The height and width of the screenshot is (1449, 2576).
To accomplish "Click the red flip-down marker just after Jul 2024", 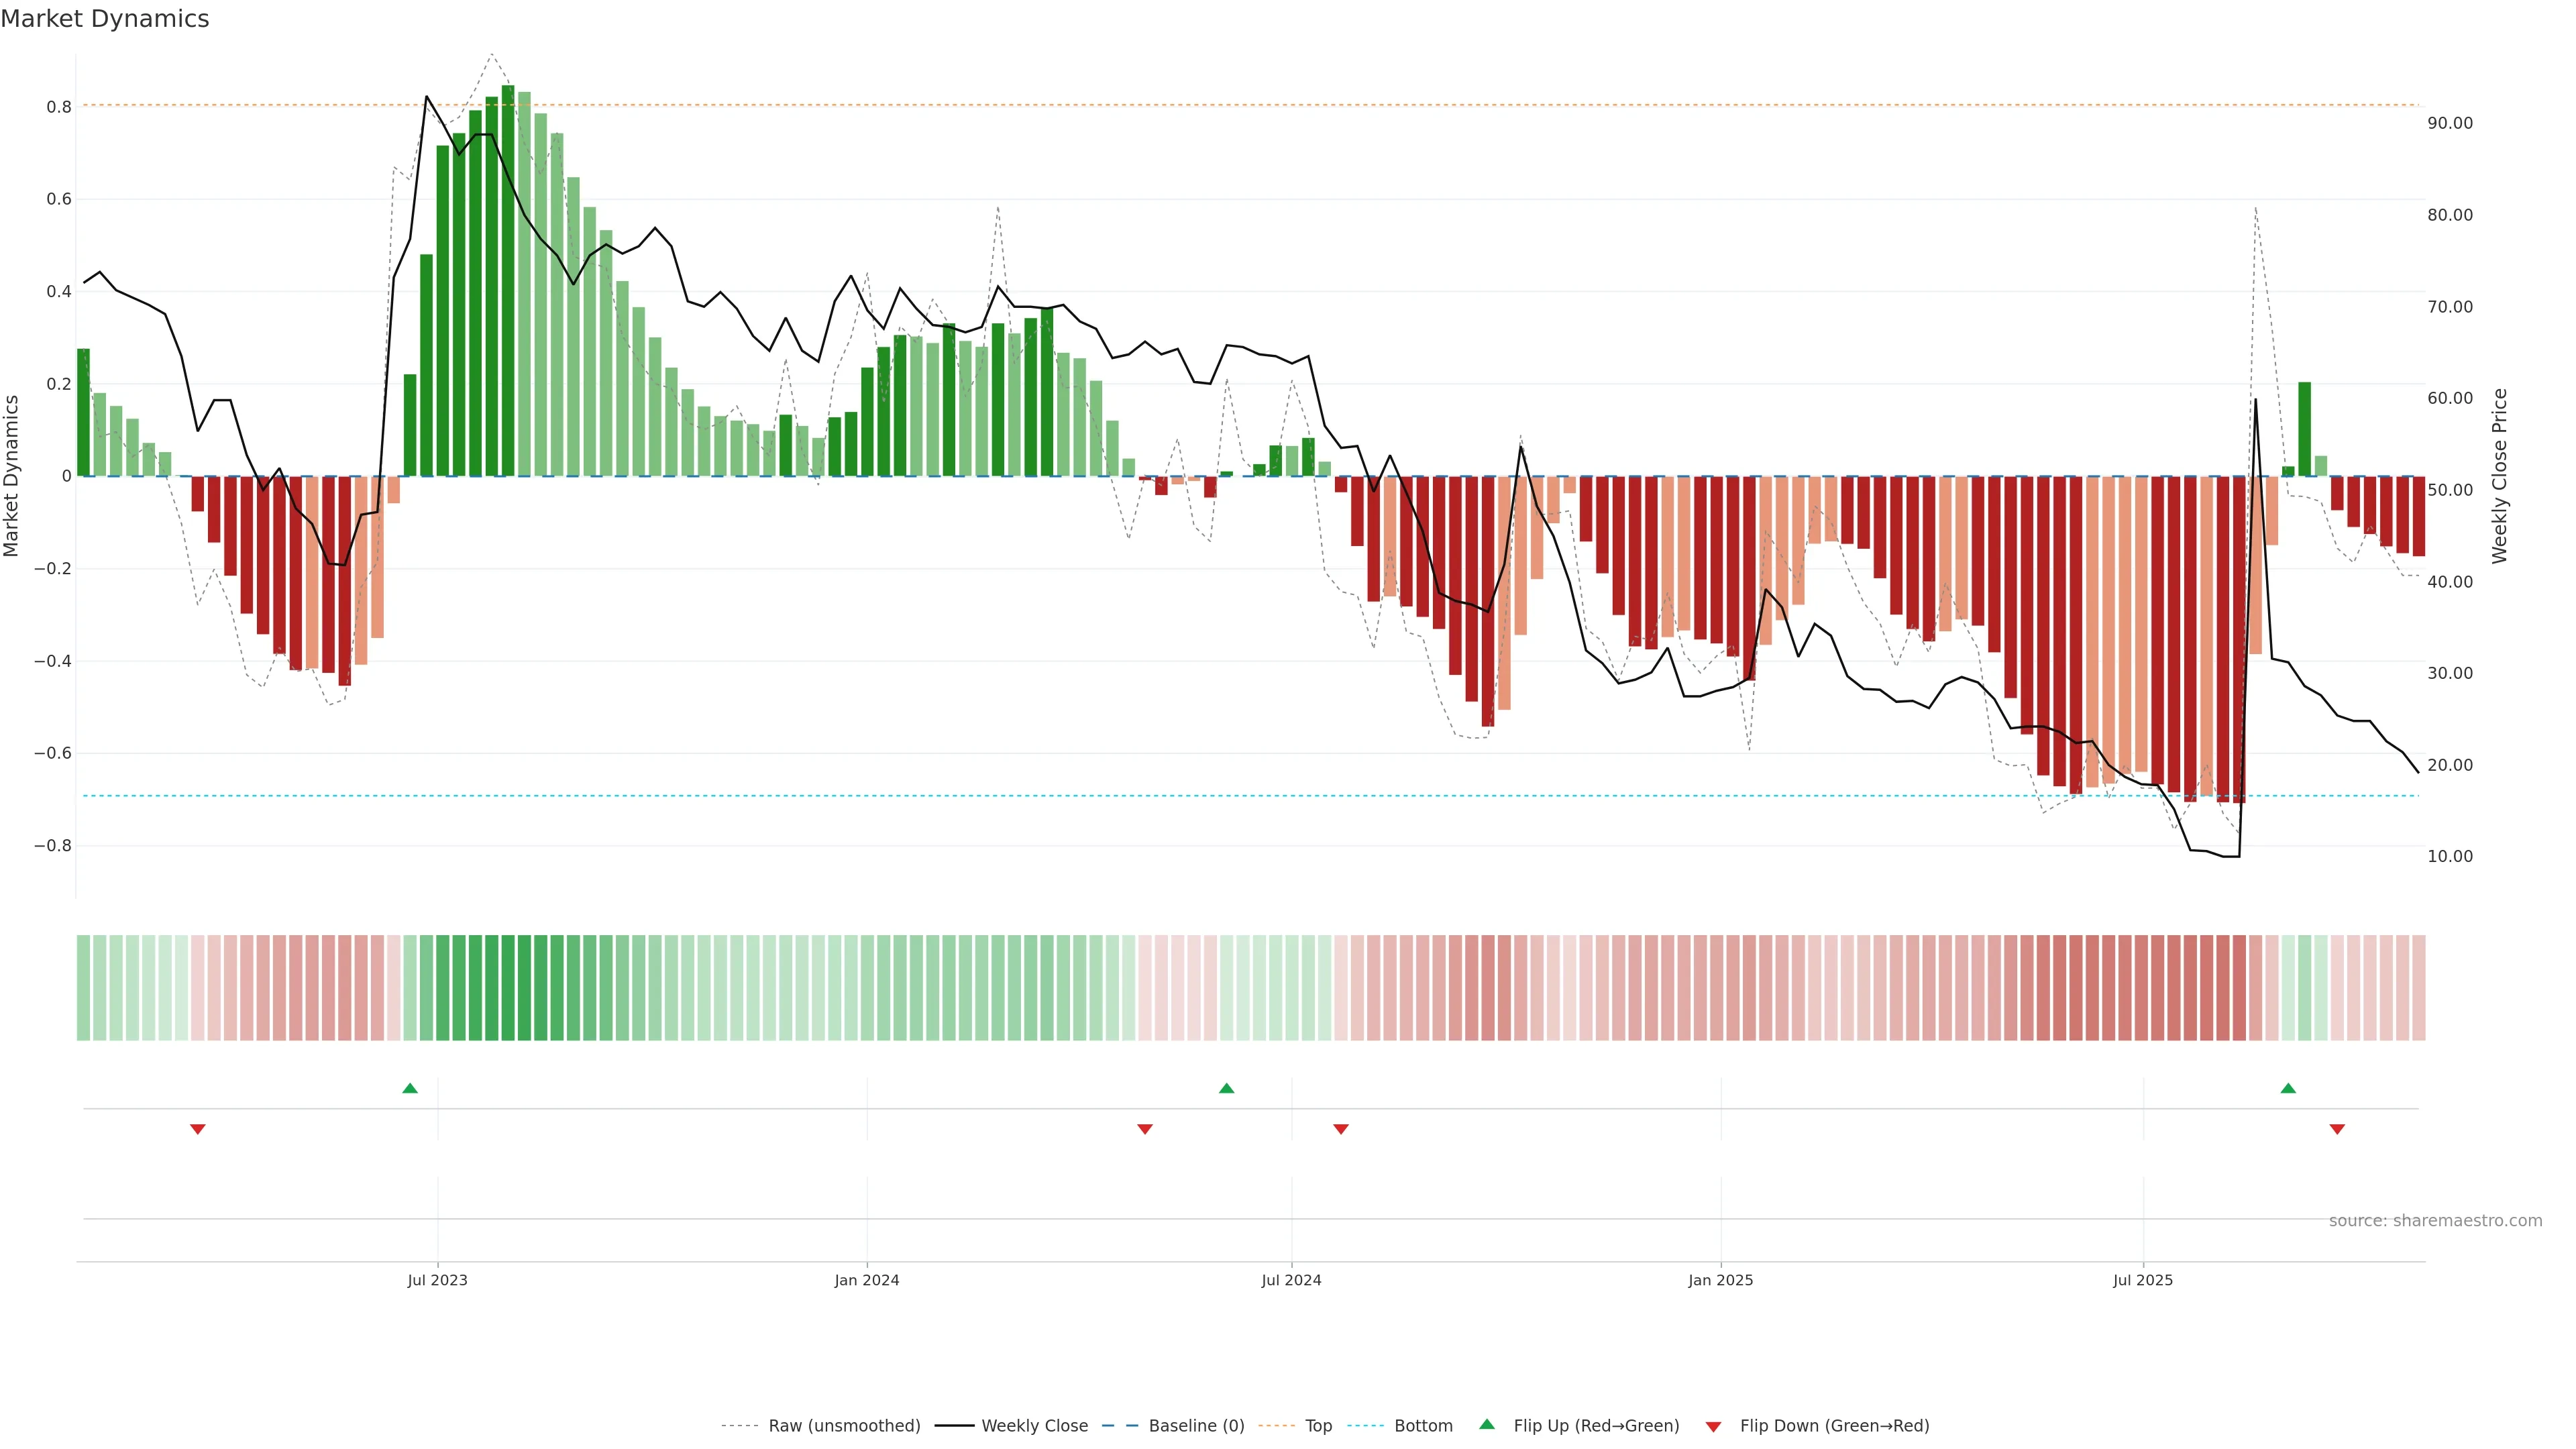I will tap(1341, 1129).
